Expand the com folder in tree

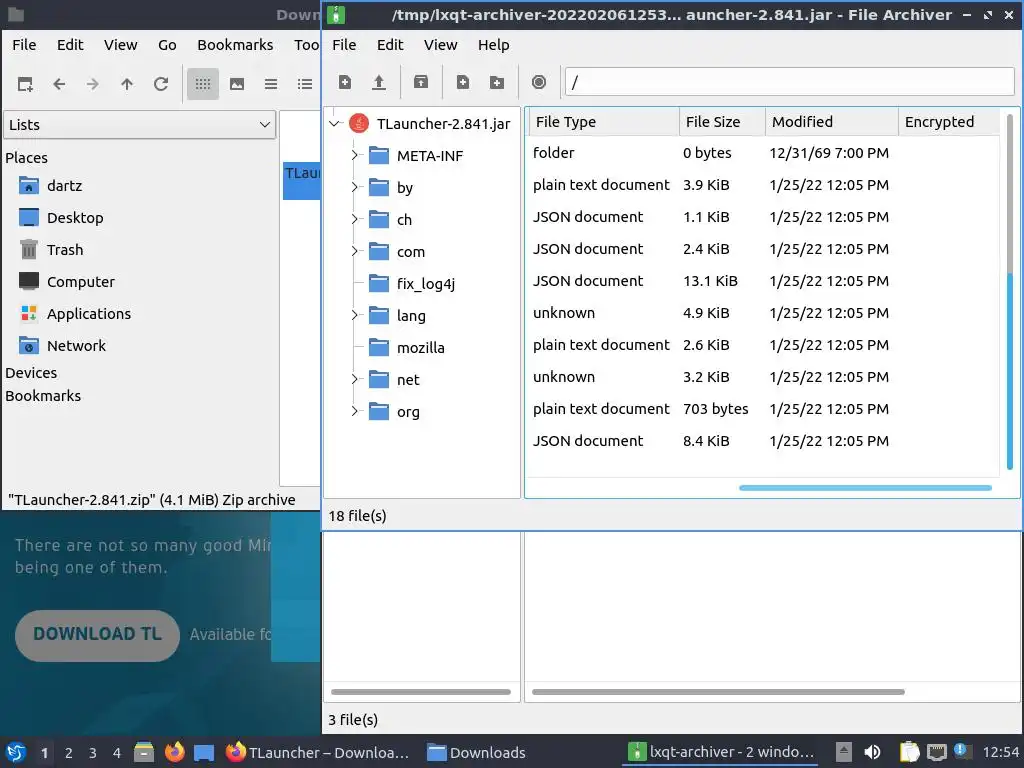pyautogui.click(x=355, y=251)
